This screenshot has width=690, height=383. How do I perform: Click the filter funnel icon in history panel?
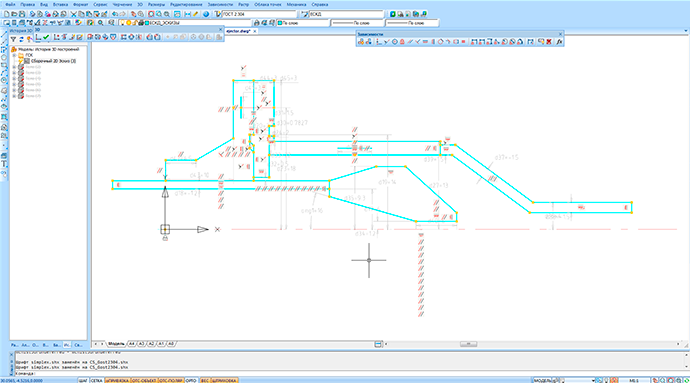[x=13, y=40]
